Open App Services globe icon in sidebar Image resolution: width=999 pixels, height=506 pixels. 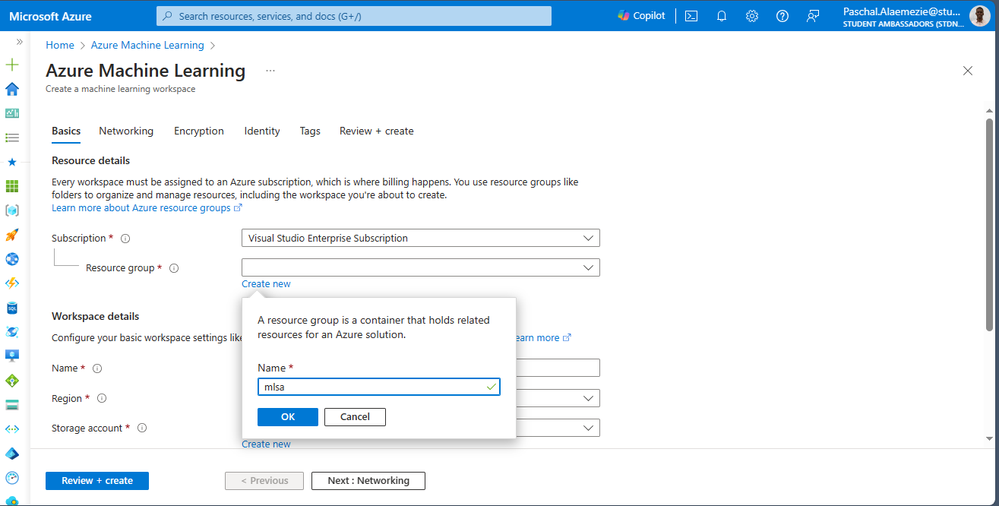pos(11,259)
